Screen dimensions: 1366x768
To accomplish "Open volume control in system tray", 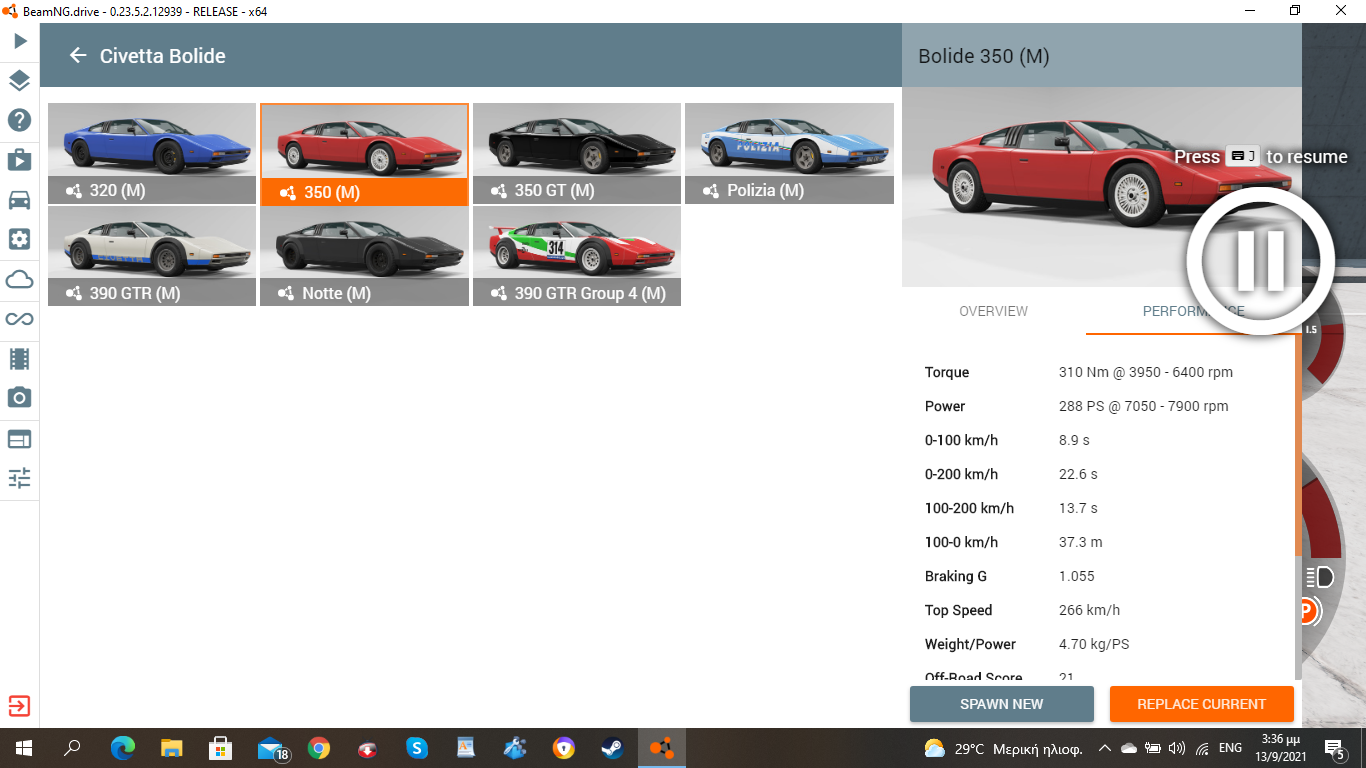I will (1176, 748).
